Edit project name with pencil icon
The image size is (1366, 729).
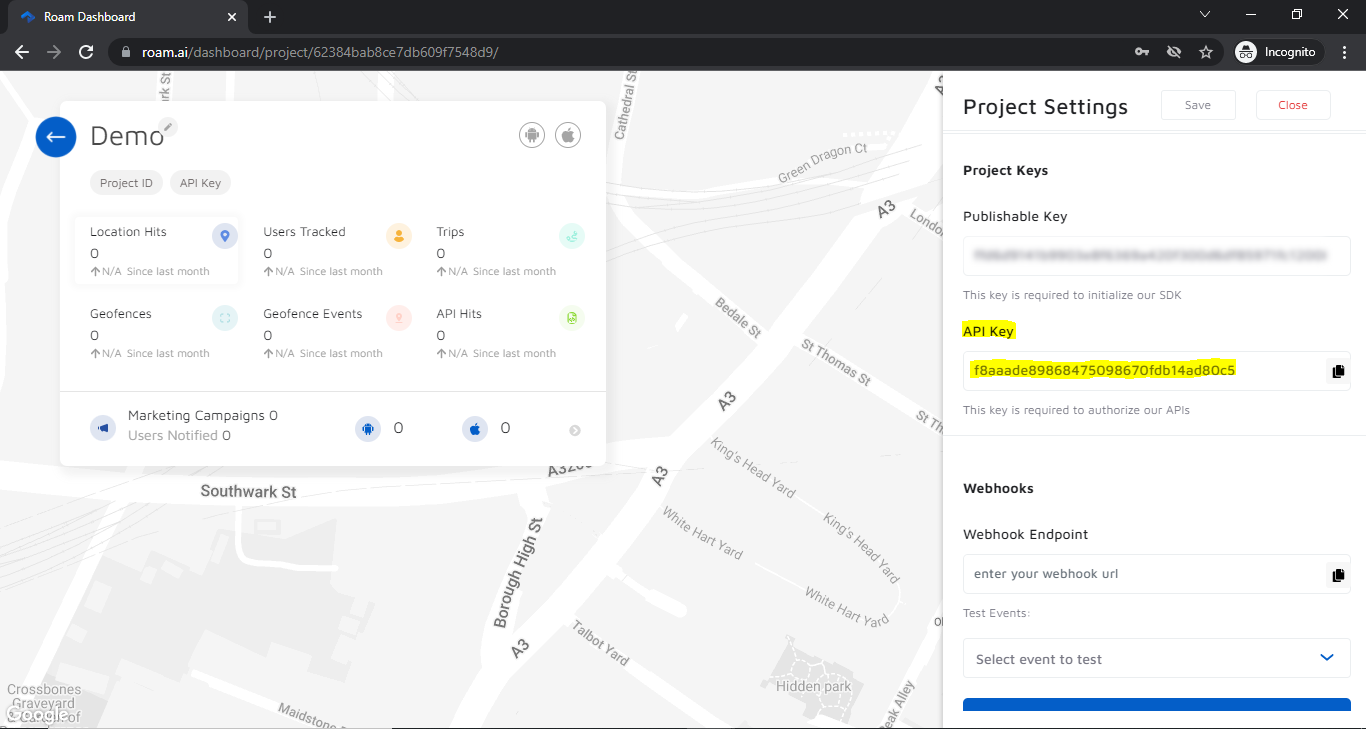click(169, 127)
